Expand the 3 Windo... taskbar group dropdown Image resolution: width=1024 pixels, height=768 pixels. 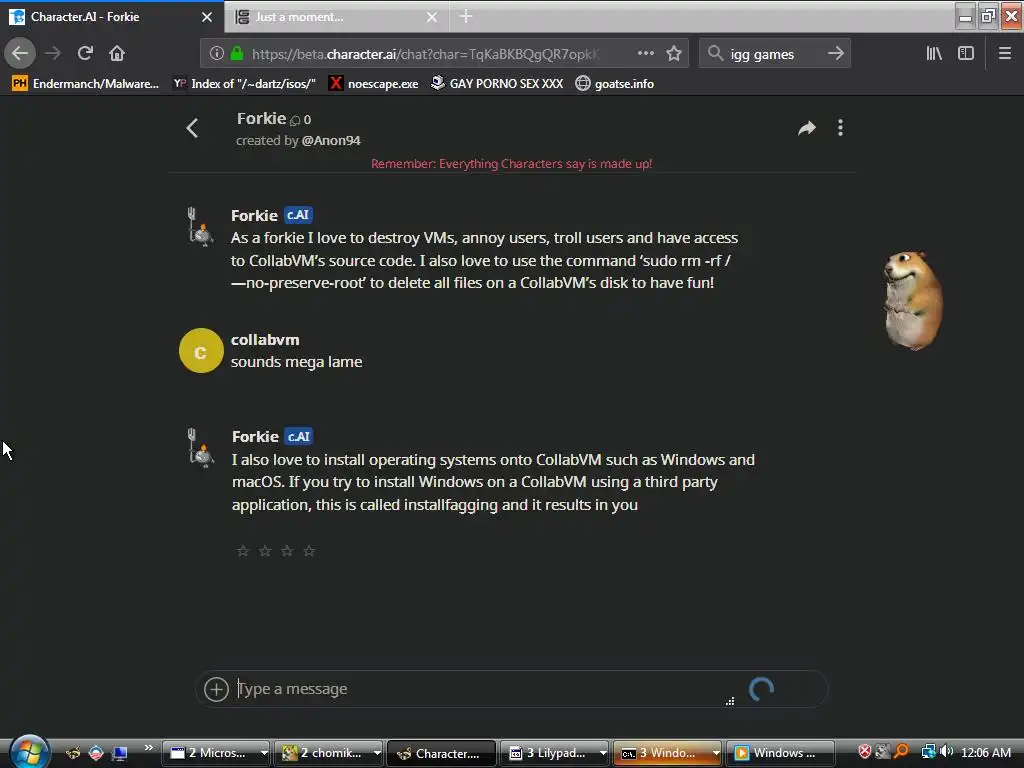(x=716, y=753)
